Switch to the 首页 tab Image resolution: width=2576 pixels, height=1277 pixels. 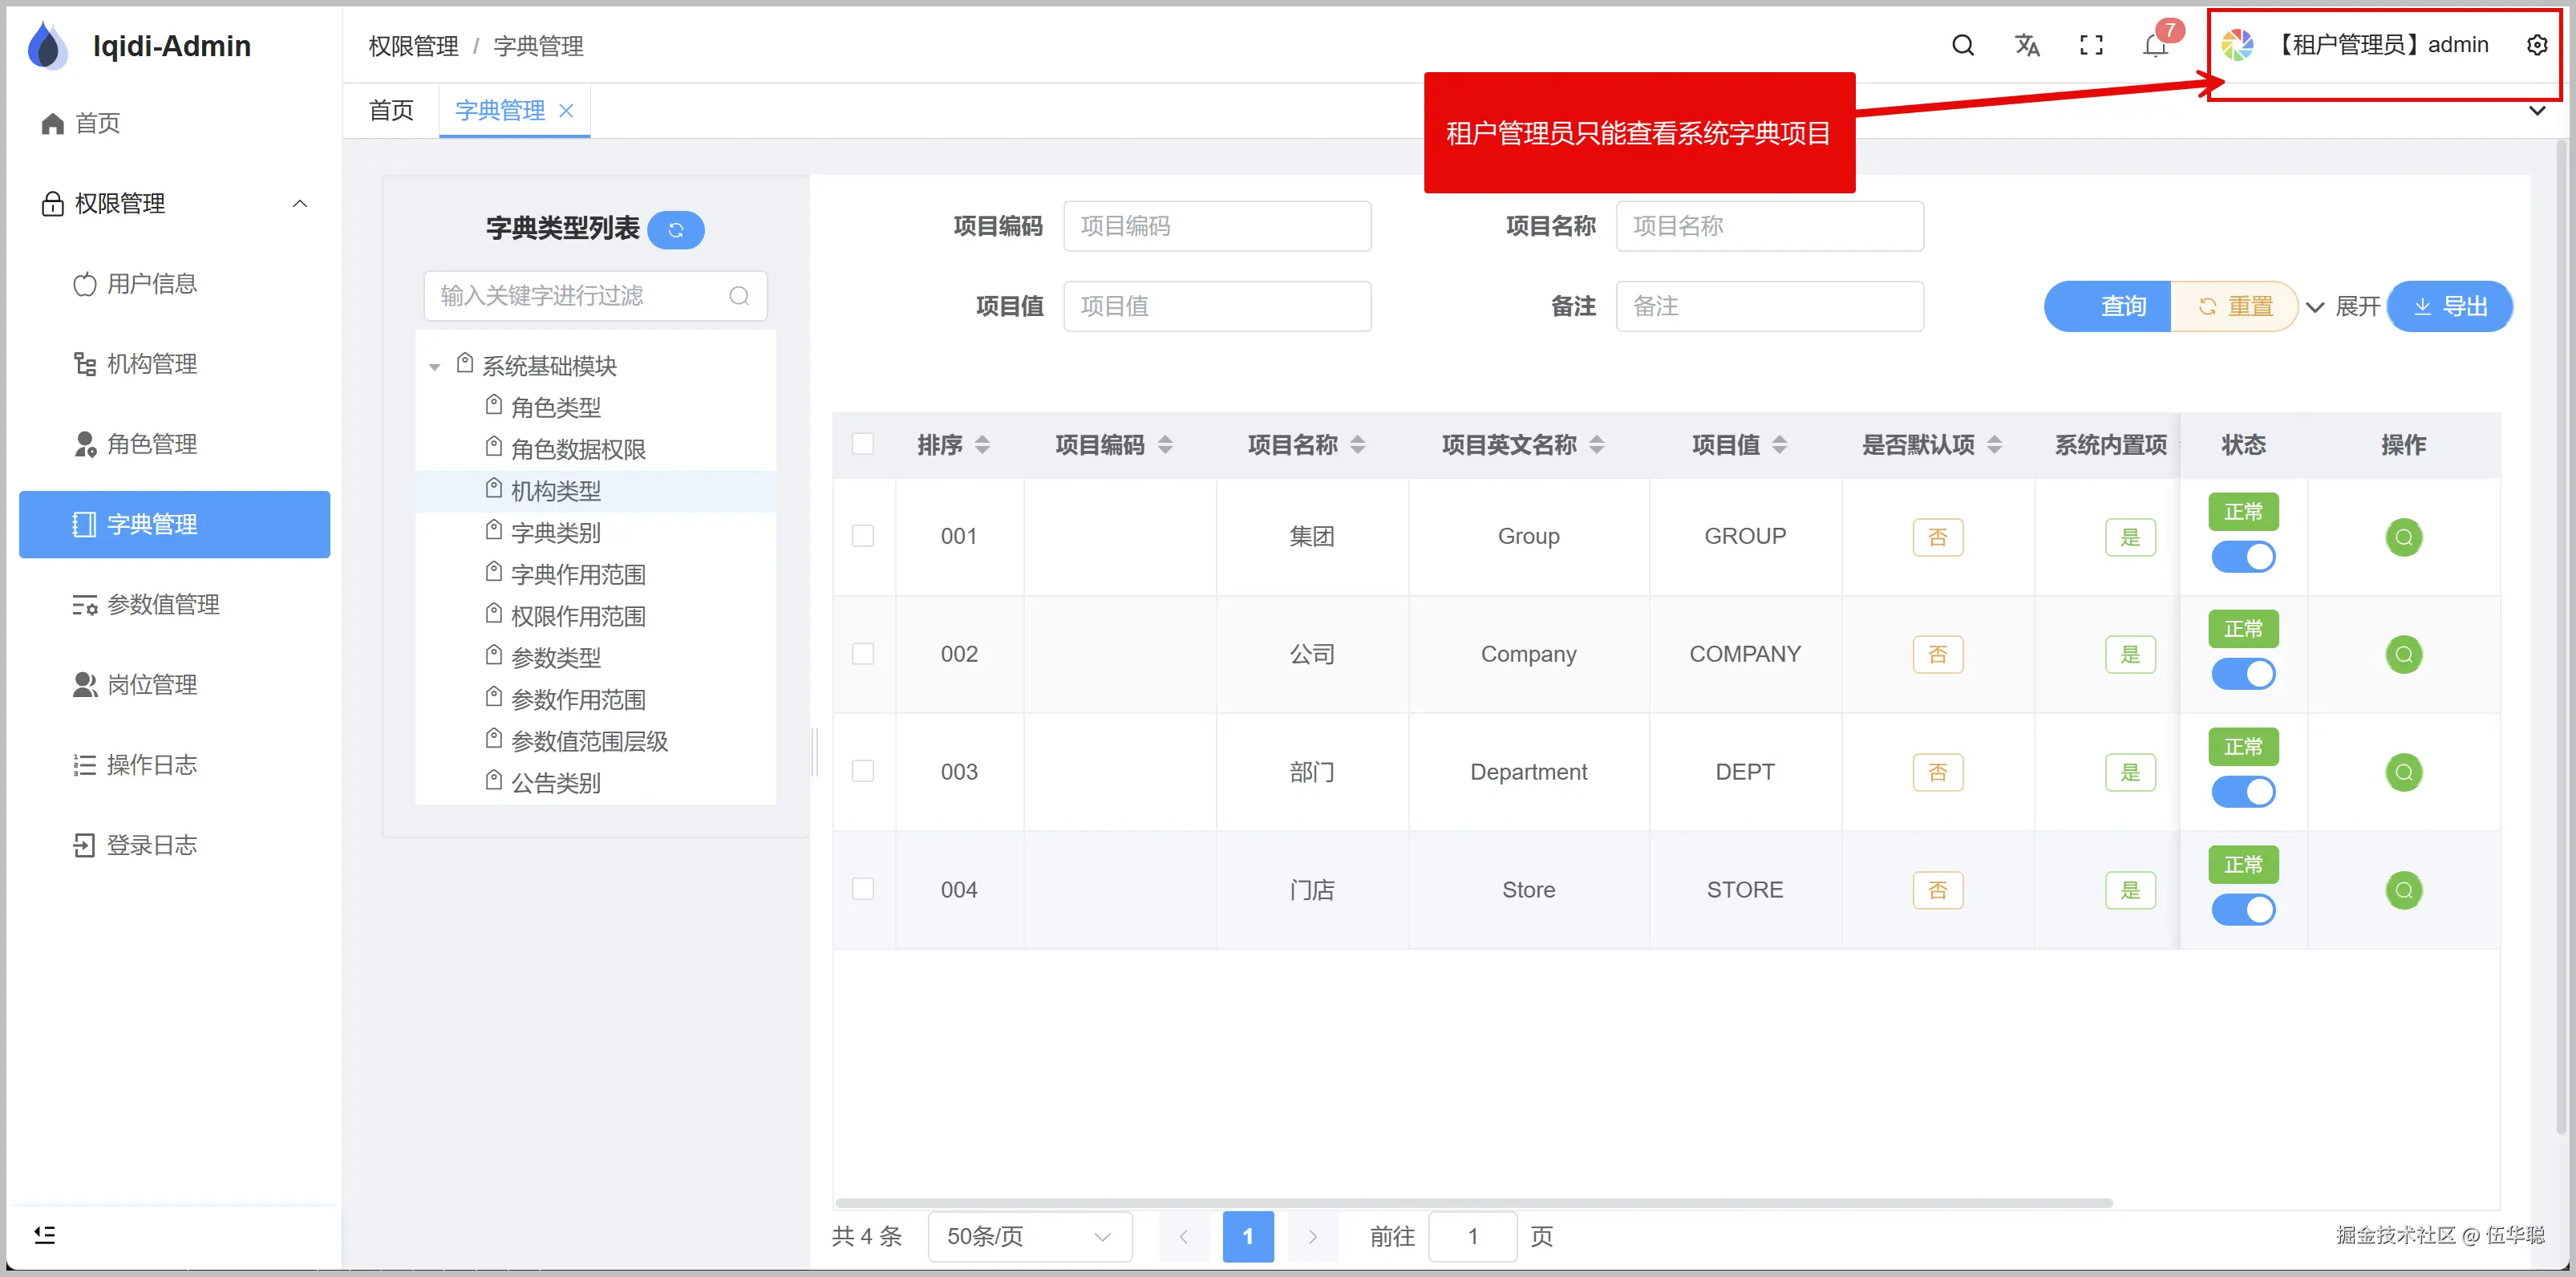click(391, 111)
